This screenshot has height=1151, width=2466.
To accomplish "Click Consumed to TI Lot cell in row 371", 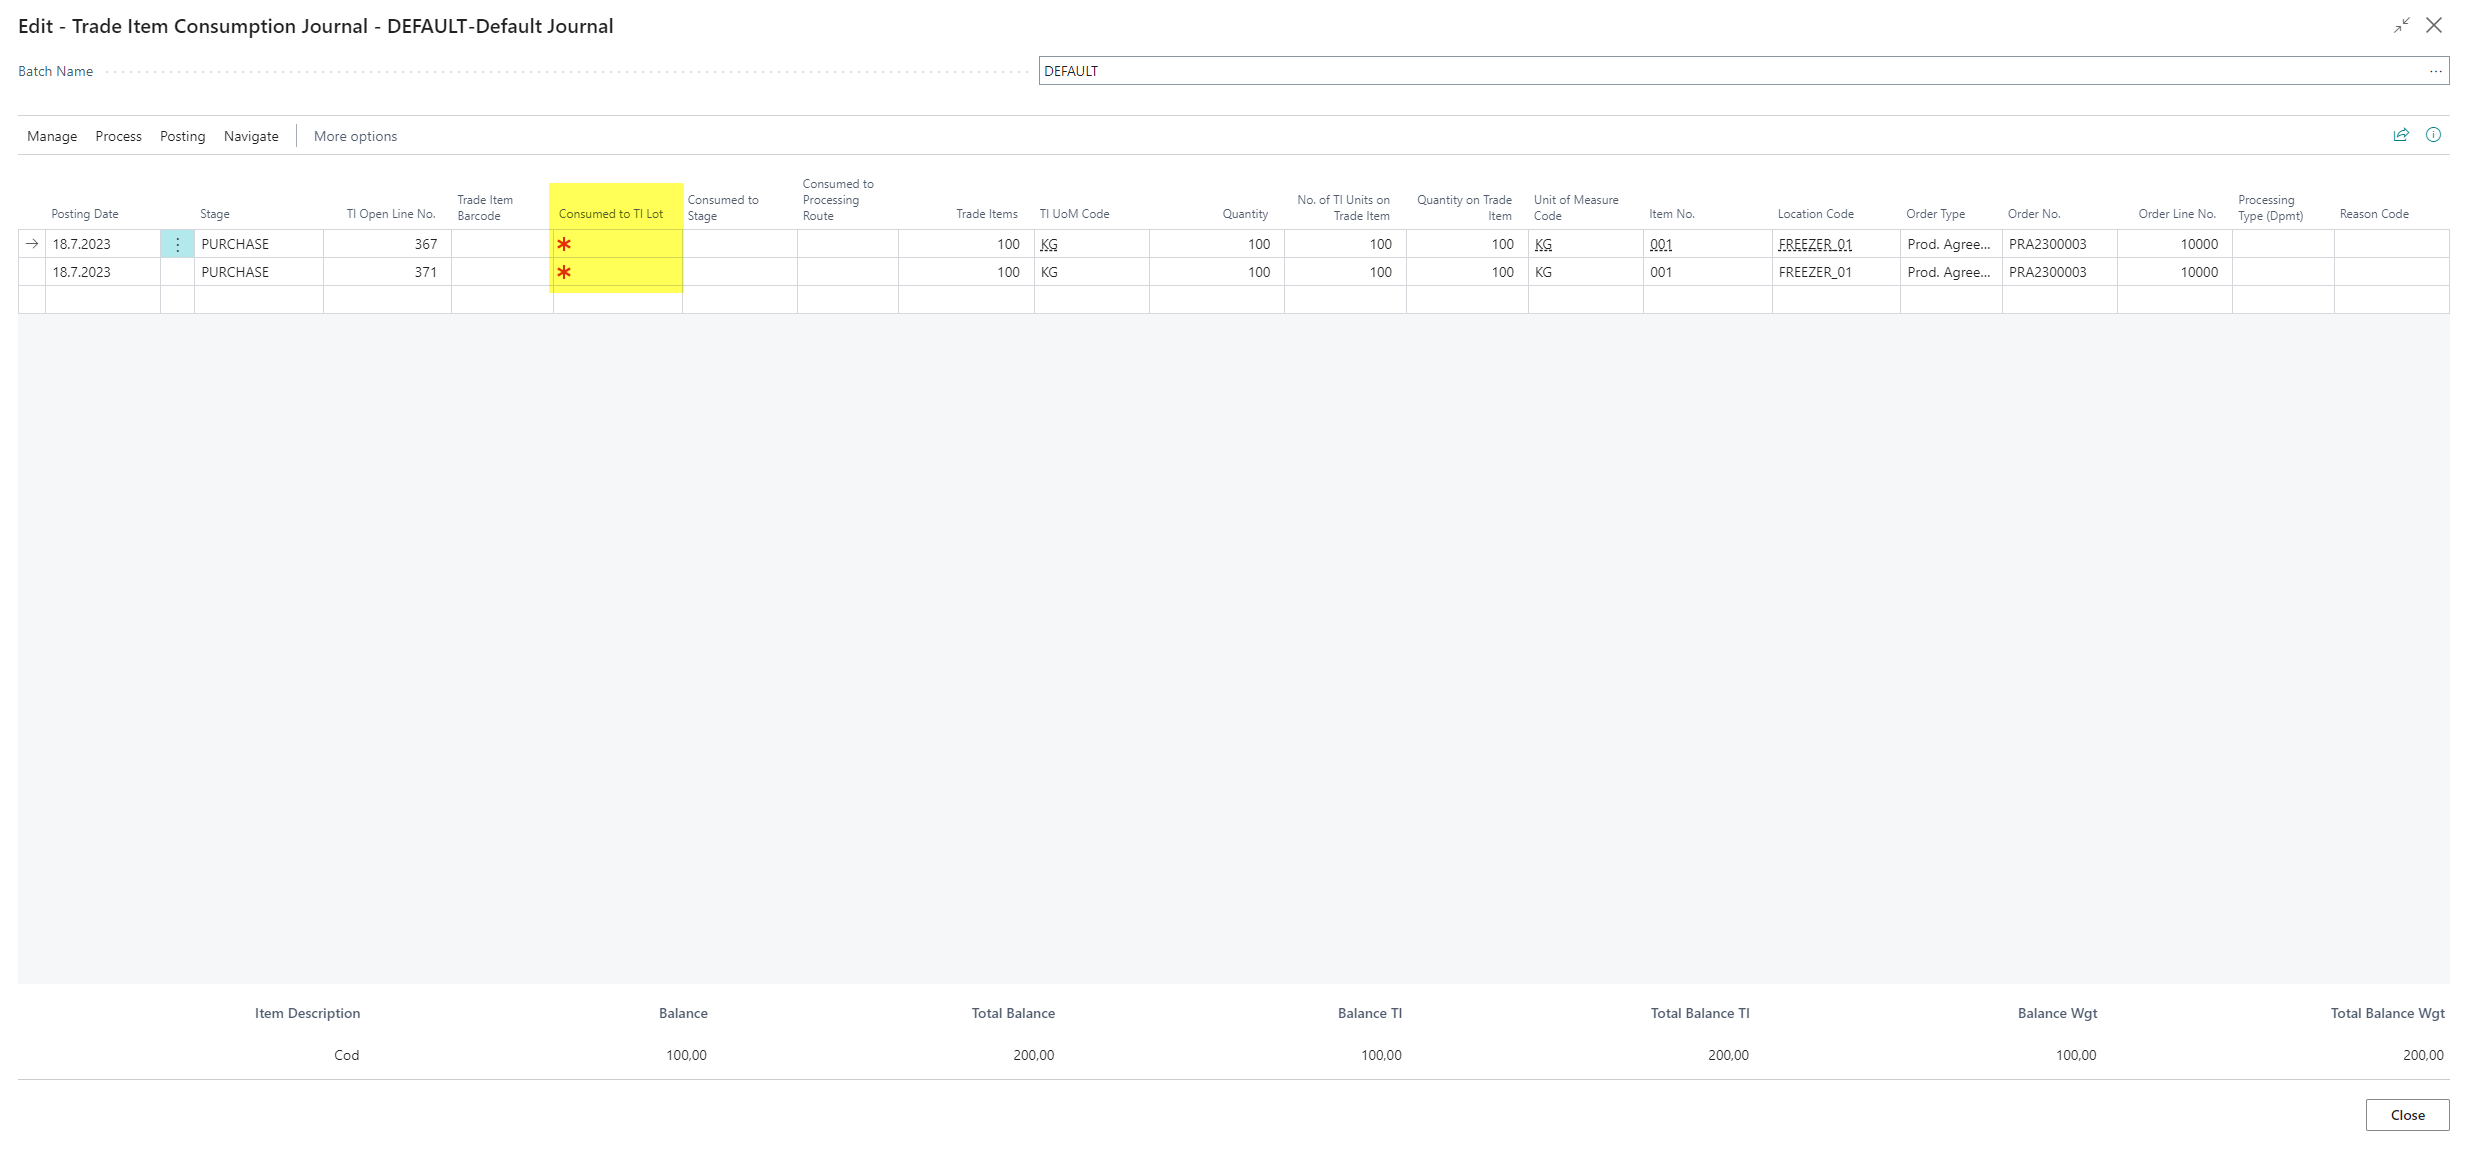I will coord(617,272).
